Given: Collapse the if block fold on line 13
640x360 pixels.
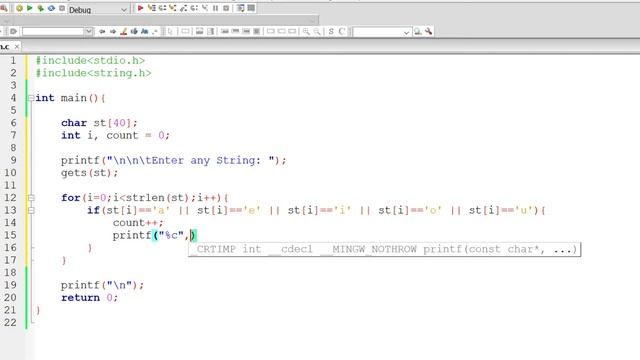Looking at the screenshot, I should point(31,210).
